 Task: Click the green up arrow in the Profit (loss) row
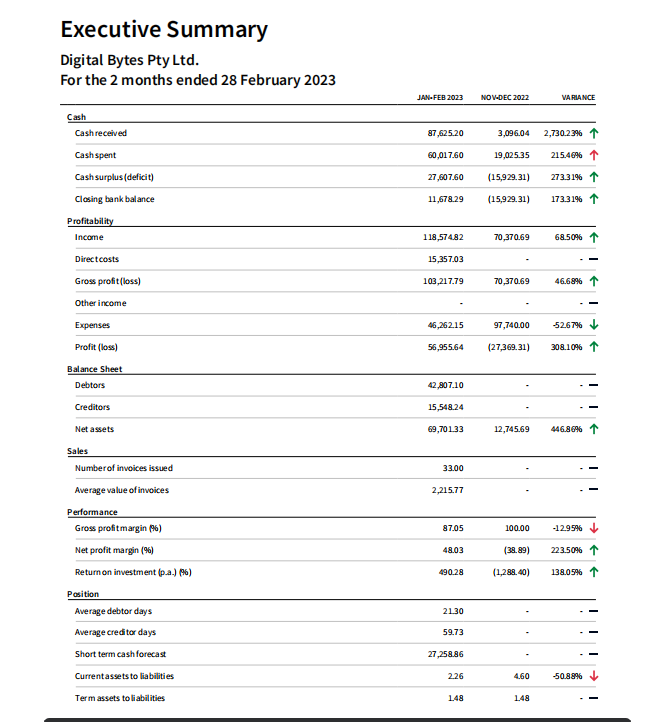(x=593, y=347)
